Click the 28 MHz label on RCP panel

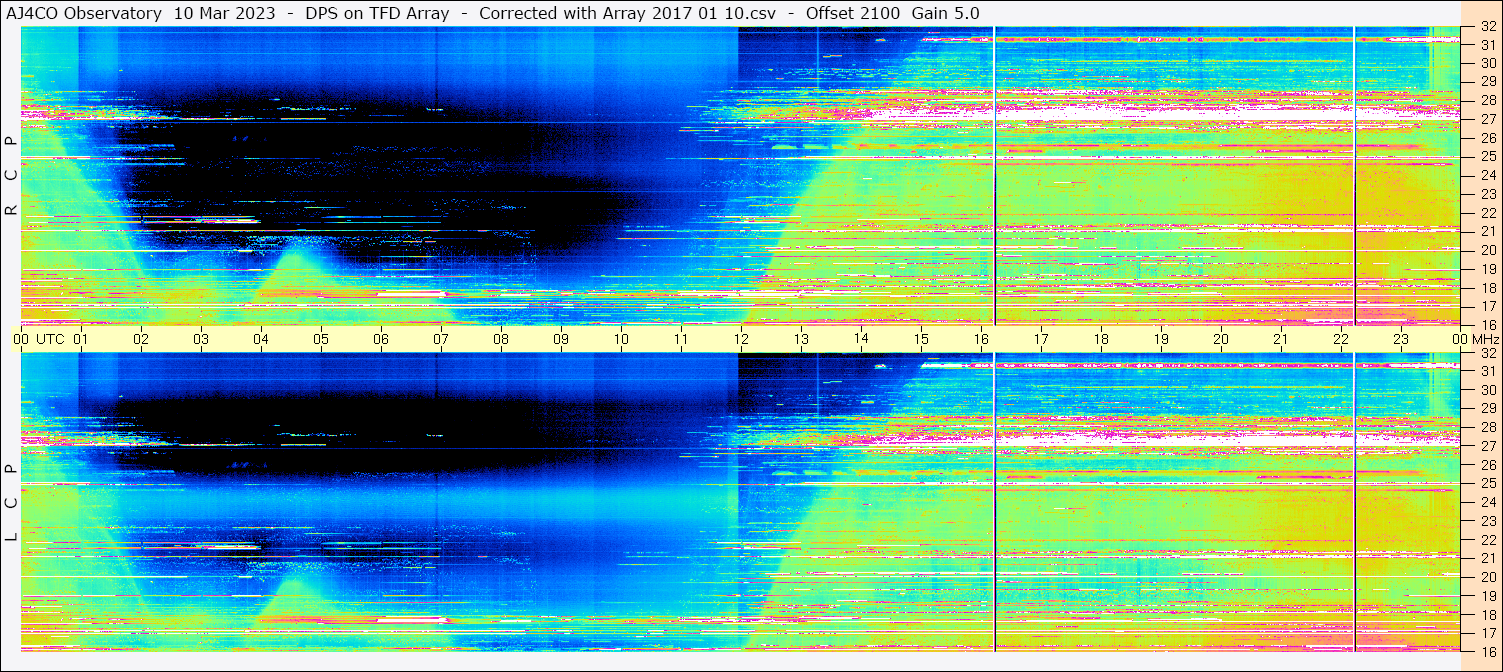point(1488,100)
